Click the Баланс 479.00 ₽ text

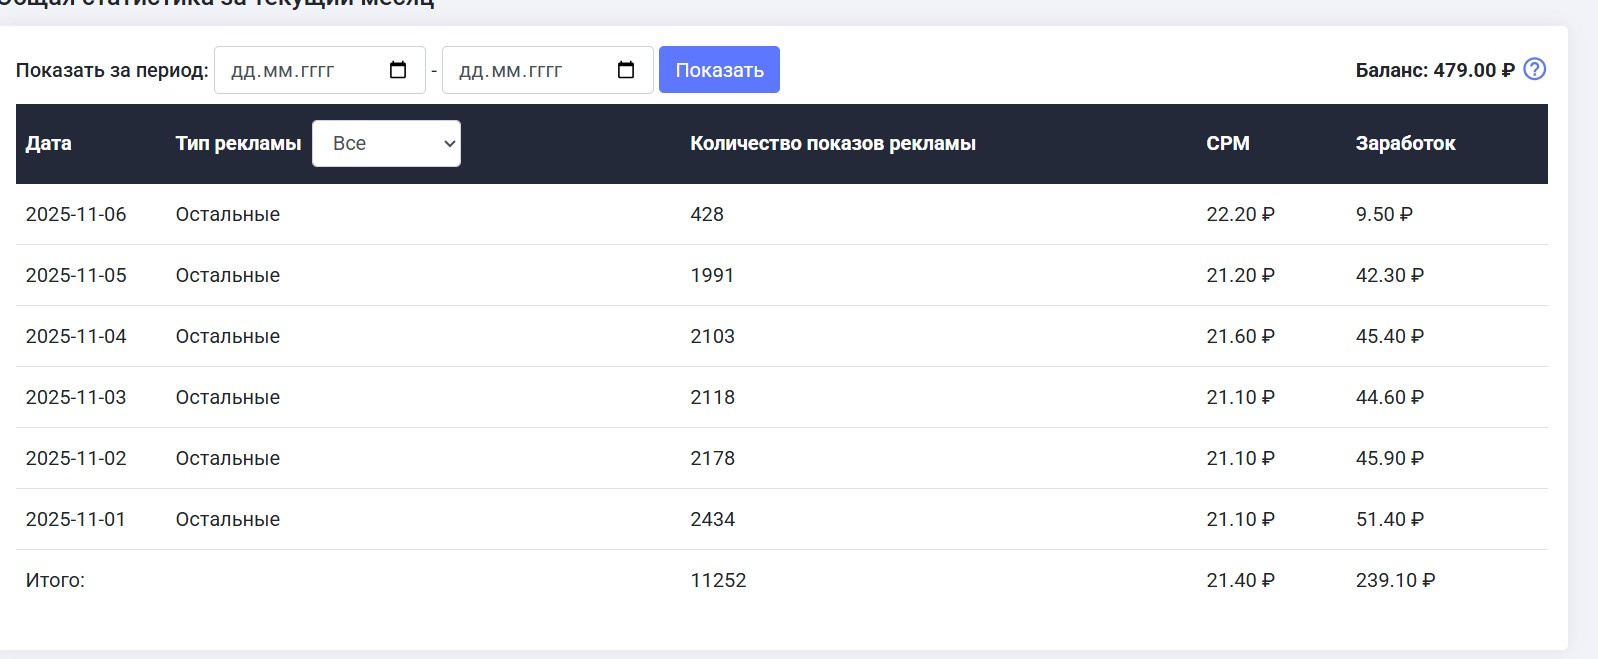click(x=1434, y=71)
